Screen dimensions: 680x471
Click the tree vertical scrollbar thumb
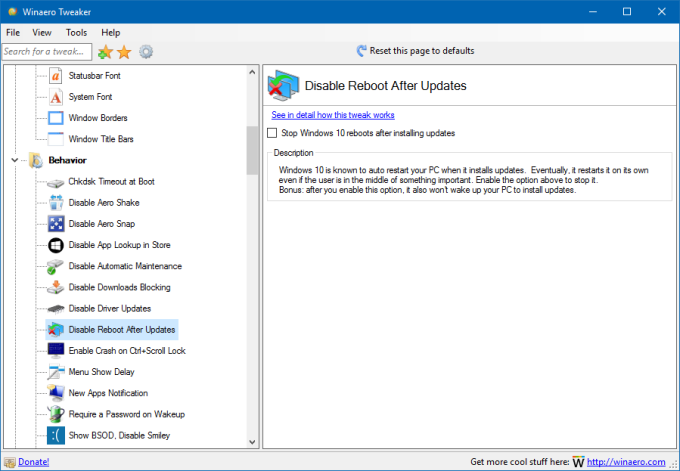click(x=252, y=150)
